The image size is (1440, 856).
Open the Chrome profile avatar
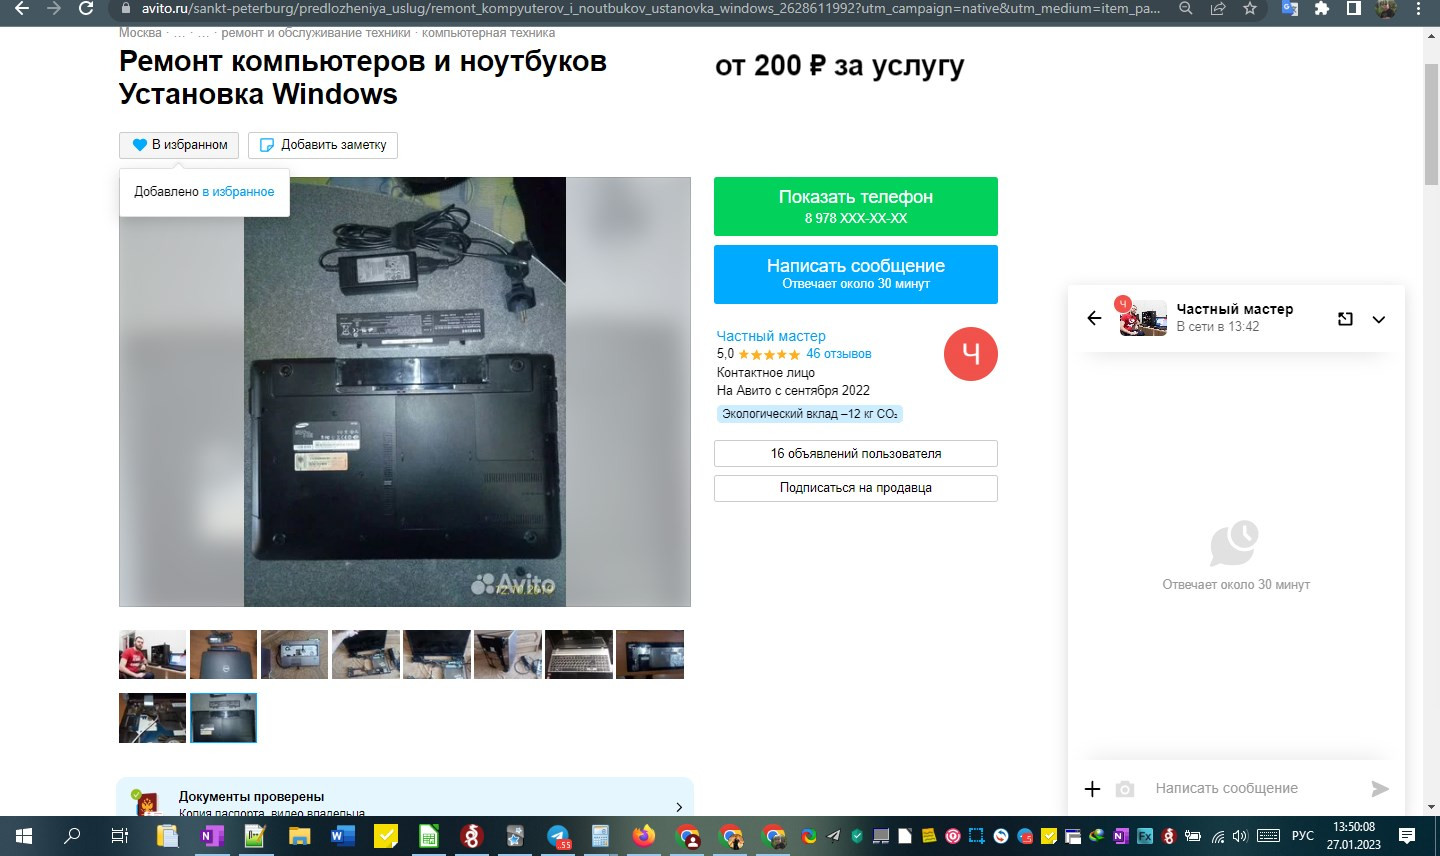click(1386, 8)
